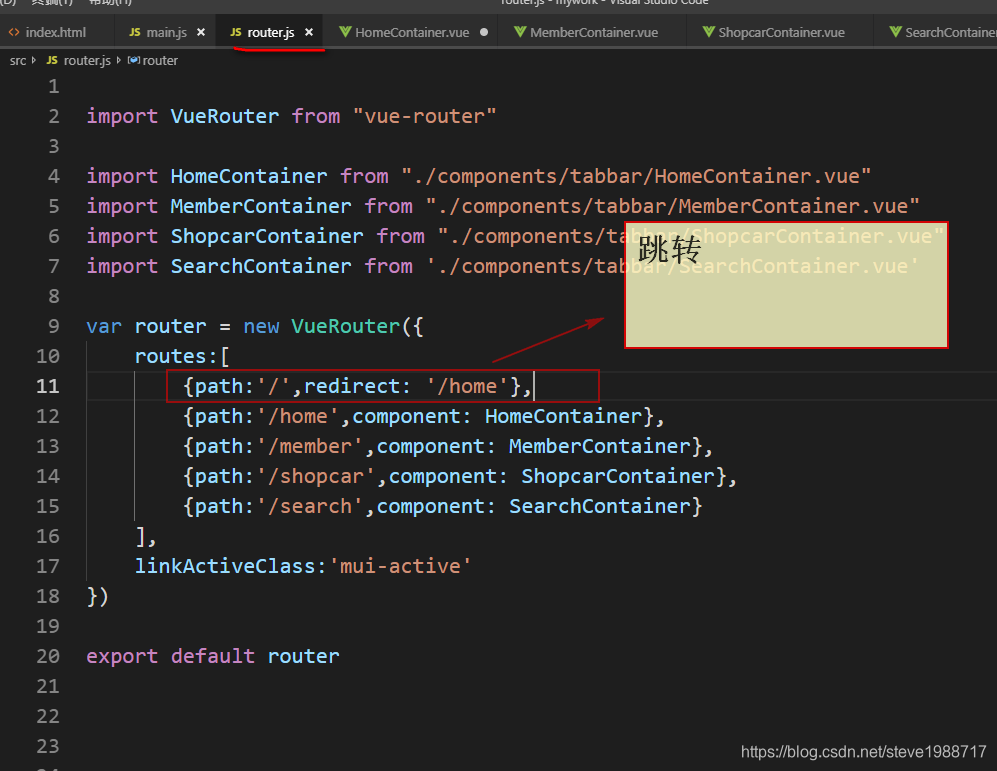
Task: Open the main.js editor tab
Action: (x=167, y=32)
